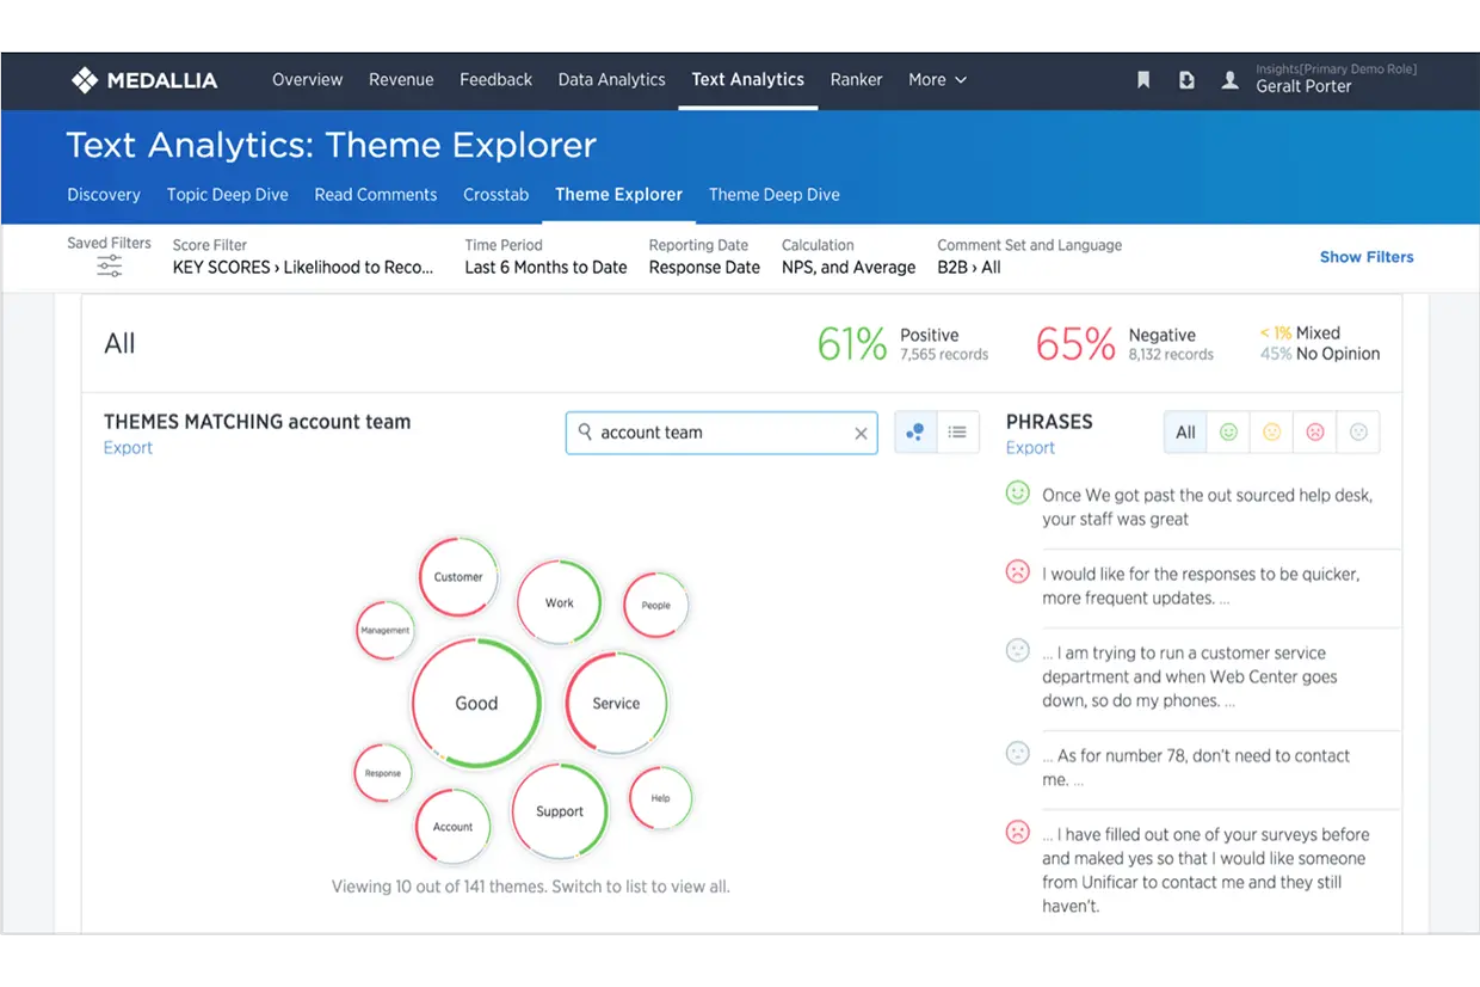Export the themes matching account team
Image resolution: width=1480 pixels, height=987 pixels.
(128, 447)
